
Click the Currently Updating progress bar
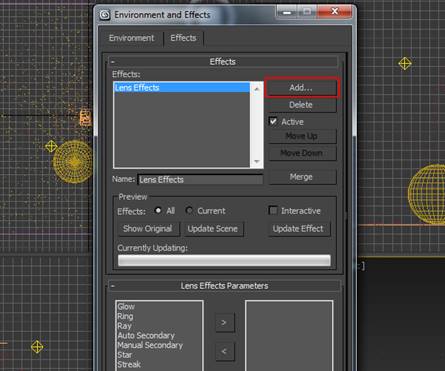coord(224,260)
